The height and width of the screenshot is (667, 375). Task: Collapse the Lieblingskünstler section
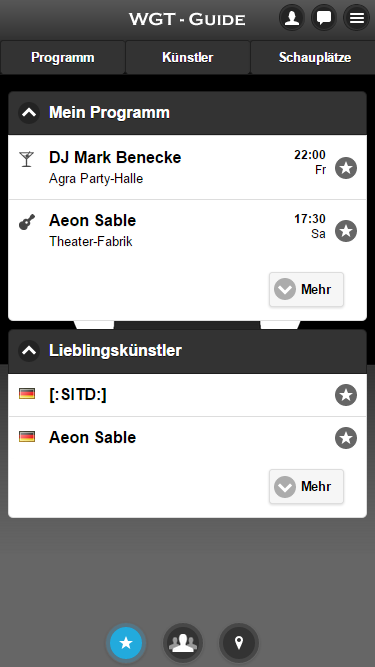tap(29, 351)
